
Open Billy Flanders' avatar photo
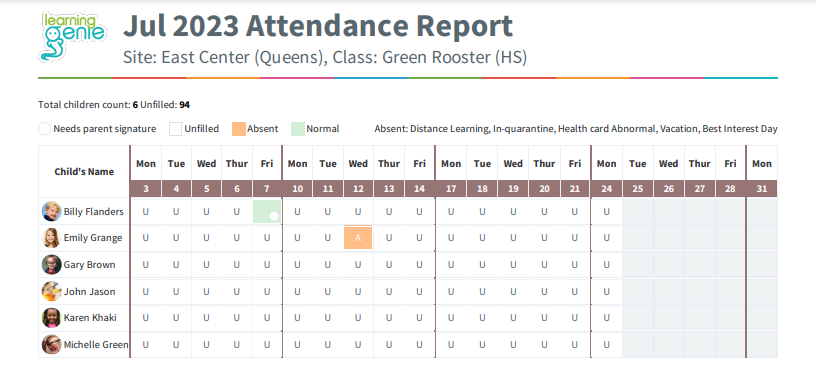pos(52,212)
